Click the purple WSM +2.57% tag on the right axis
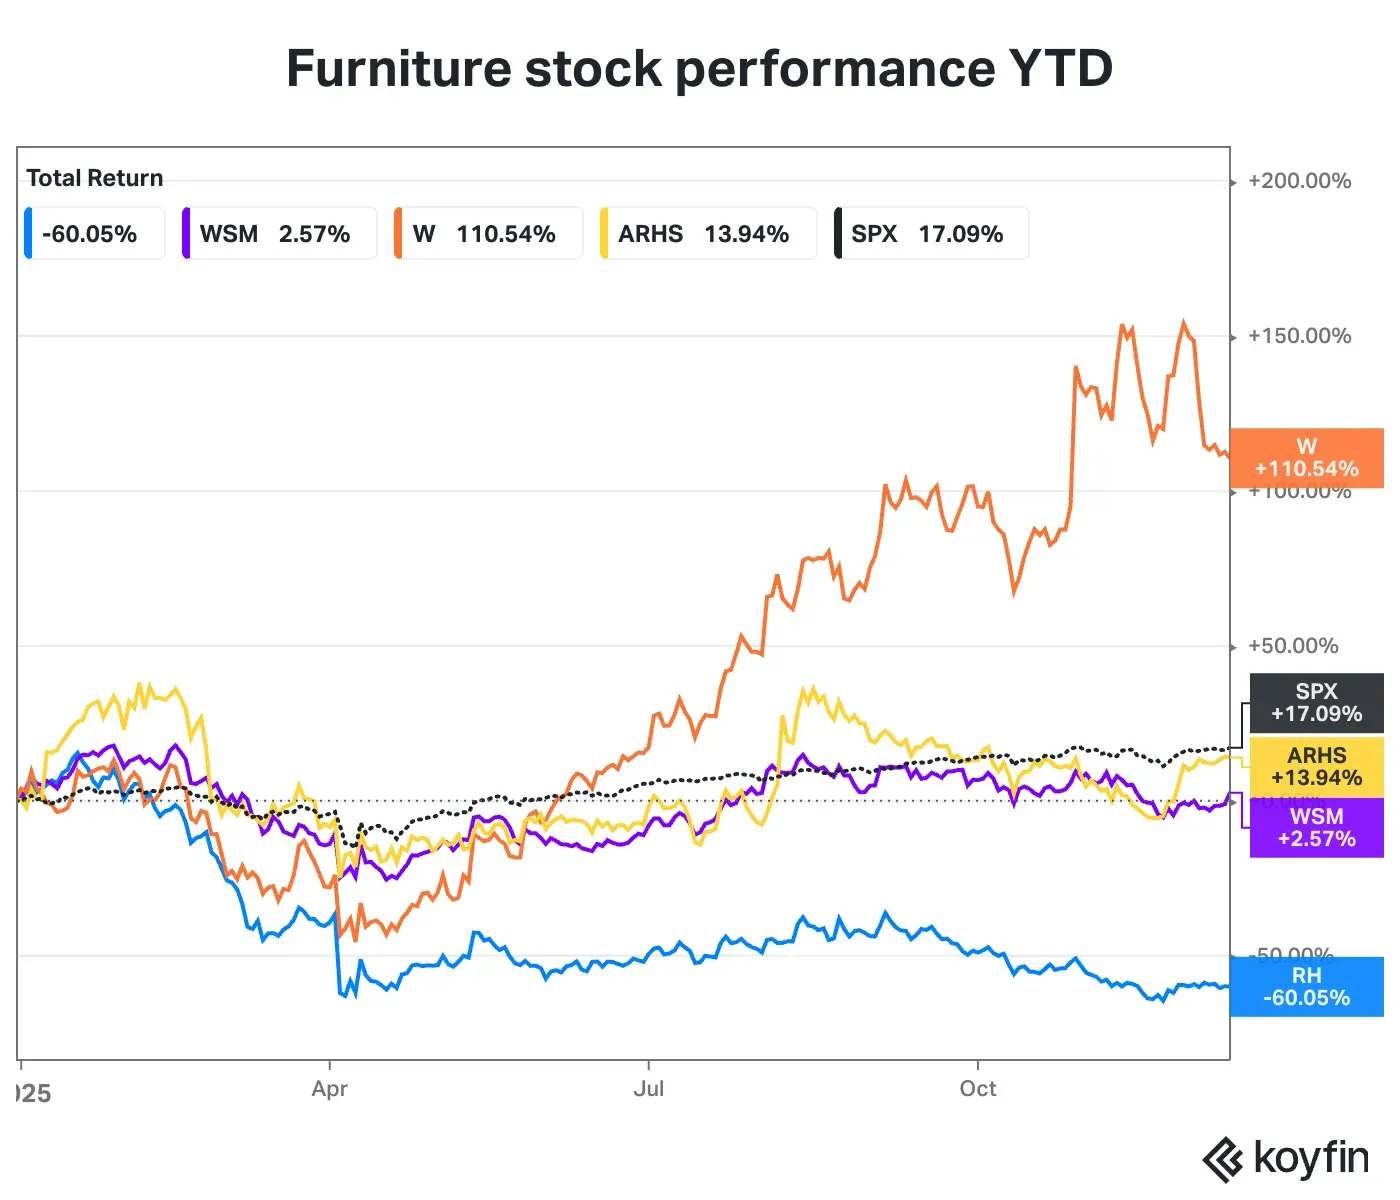The image size is (1400, 1200). pos(1316,828)
